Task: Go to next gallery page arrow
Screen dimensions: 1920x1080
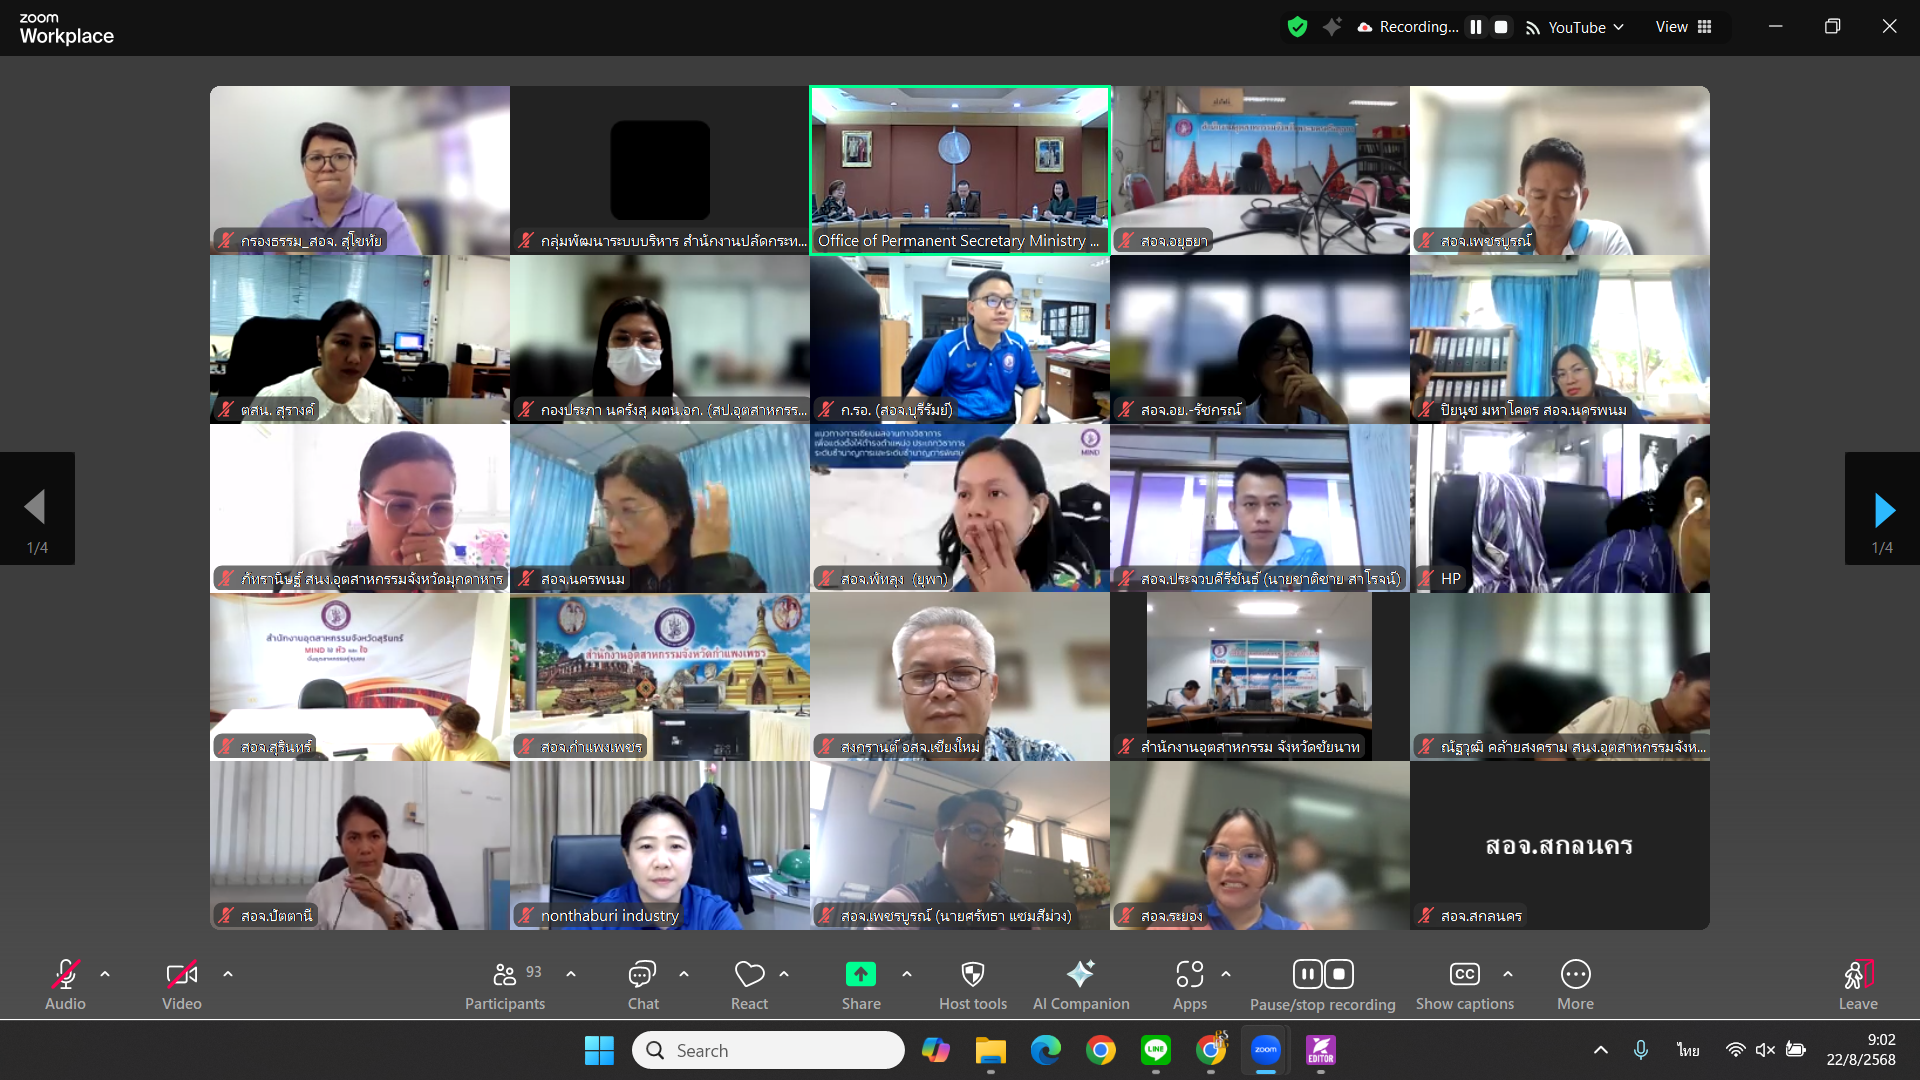Action: pos(1883,510)
